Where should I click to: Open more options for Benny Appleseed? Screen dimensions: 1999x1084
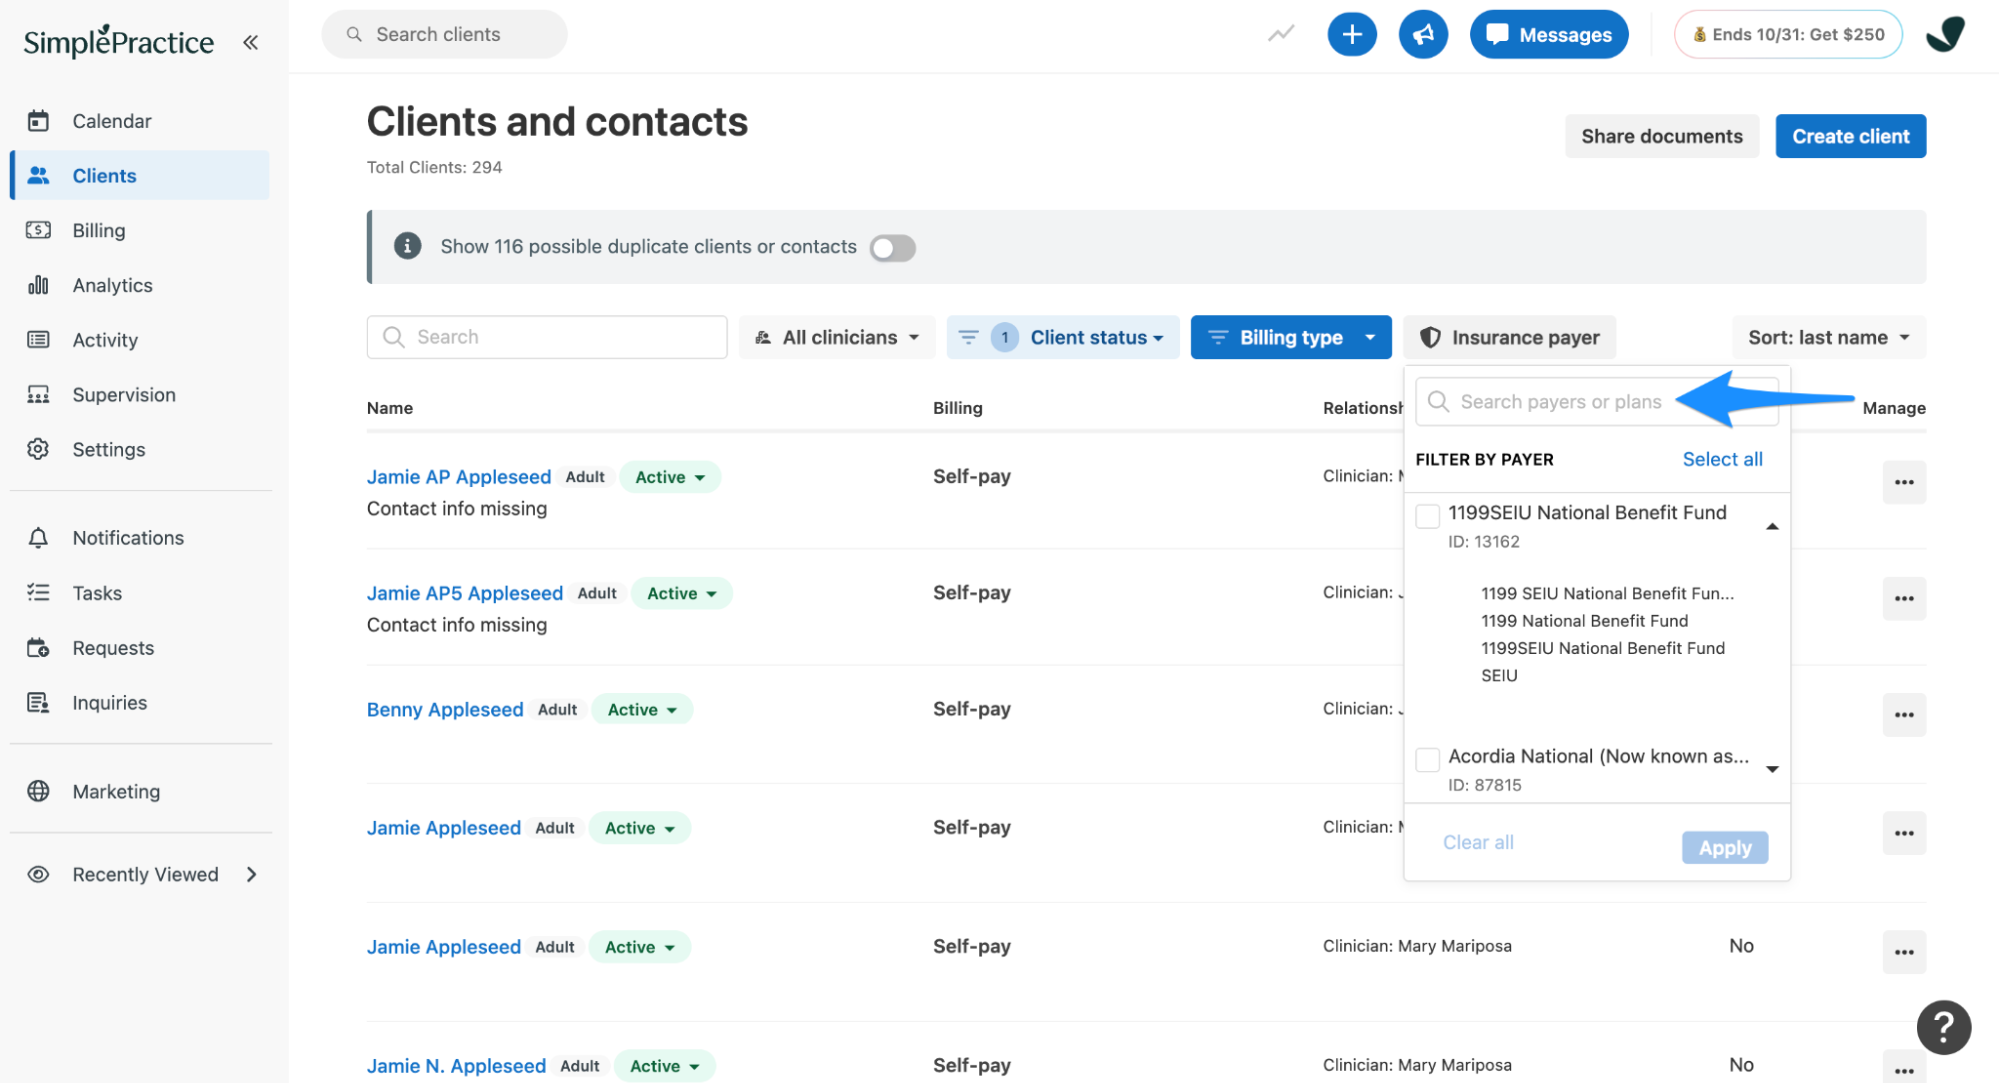1904,715
